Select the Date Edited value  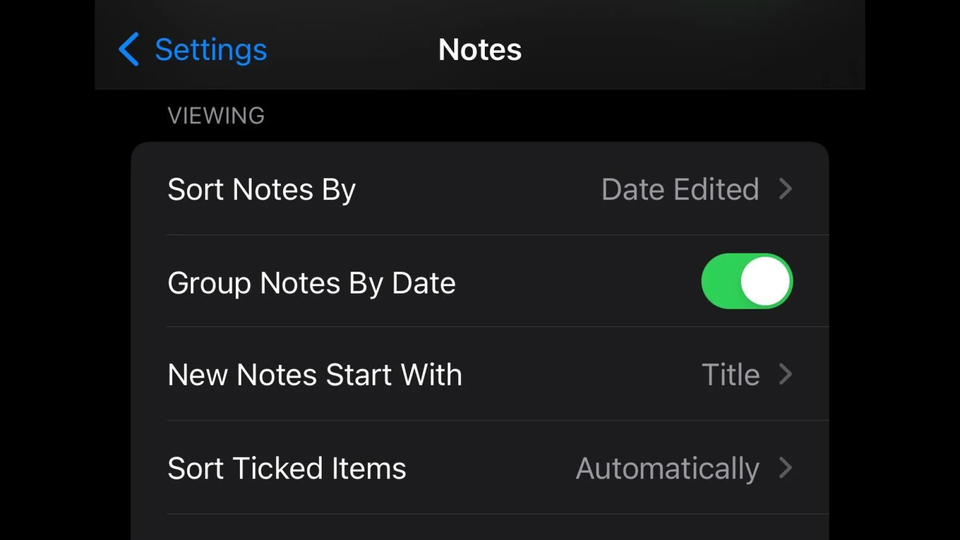(x=680, y=189)
